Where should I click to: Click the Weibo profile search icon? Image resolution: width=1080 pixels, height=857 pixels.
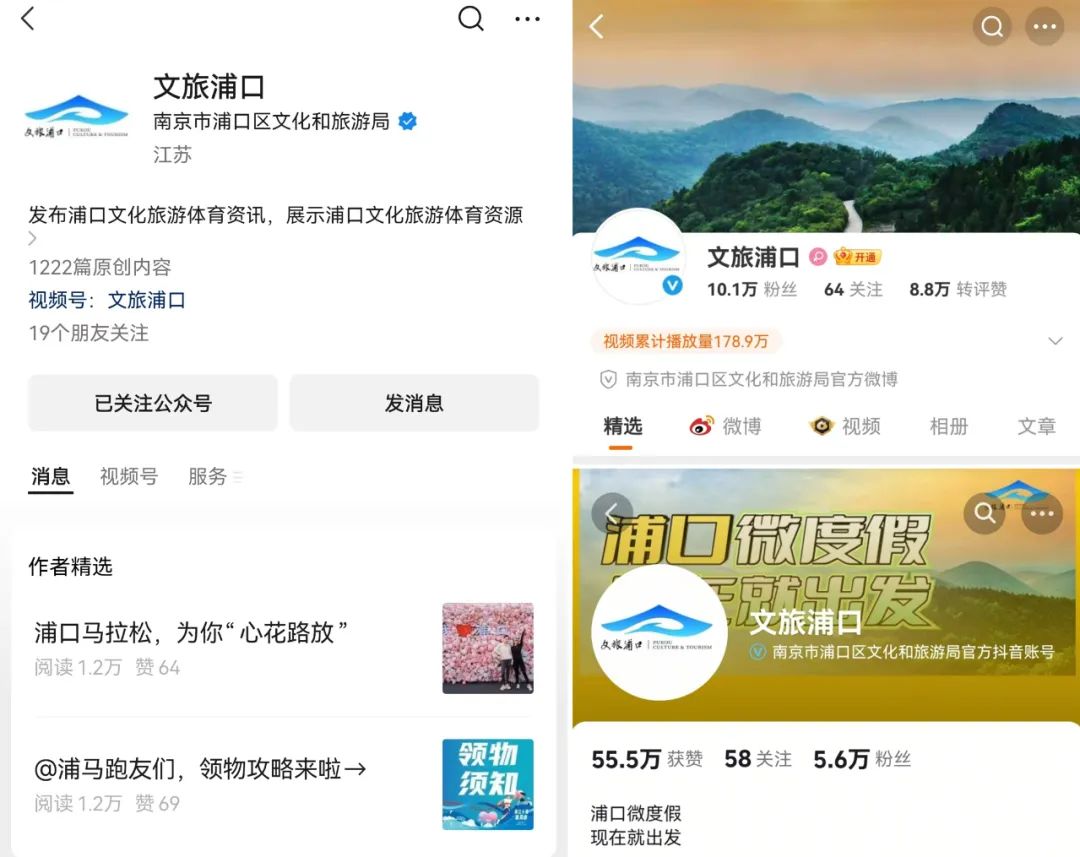pos(992,27)
